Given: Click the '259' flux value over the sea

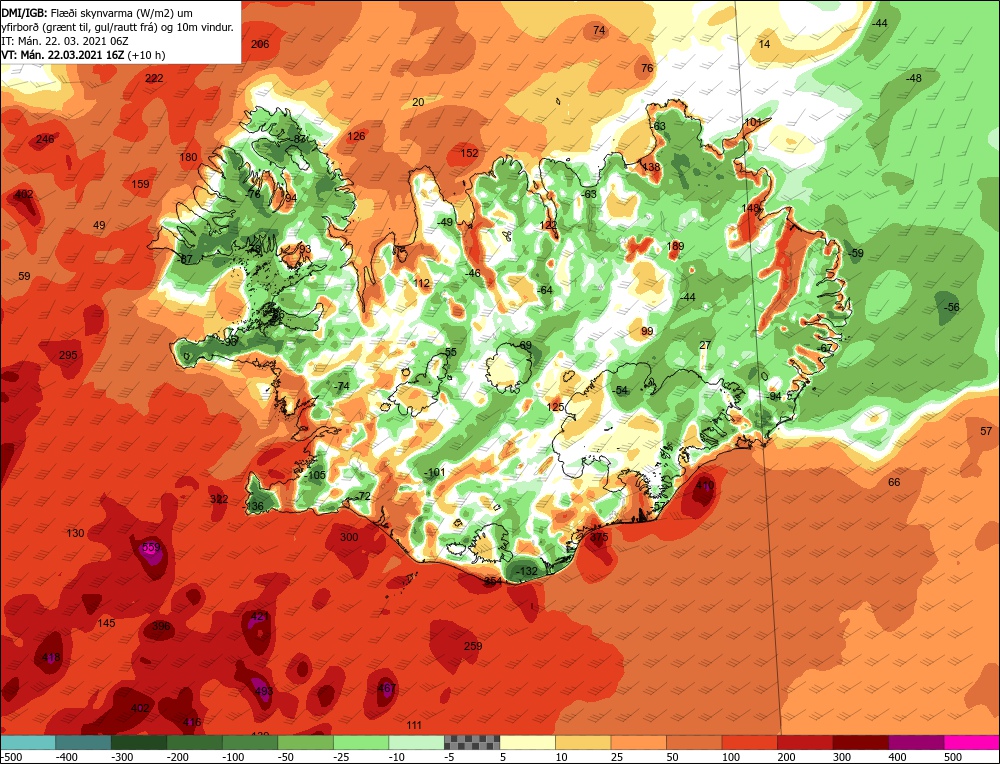Looking at the screenshot, I should click(x=473, y=646).
